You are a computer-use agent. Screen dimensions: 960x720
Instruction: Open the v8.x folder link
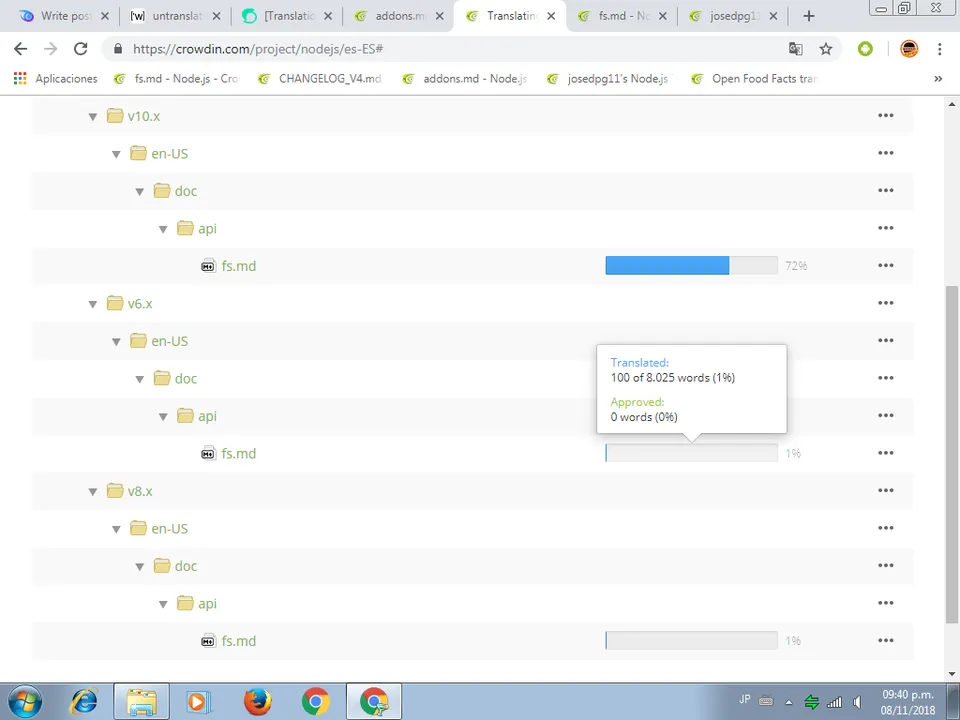coord(140,491)
